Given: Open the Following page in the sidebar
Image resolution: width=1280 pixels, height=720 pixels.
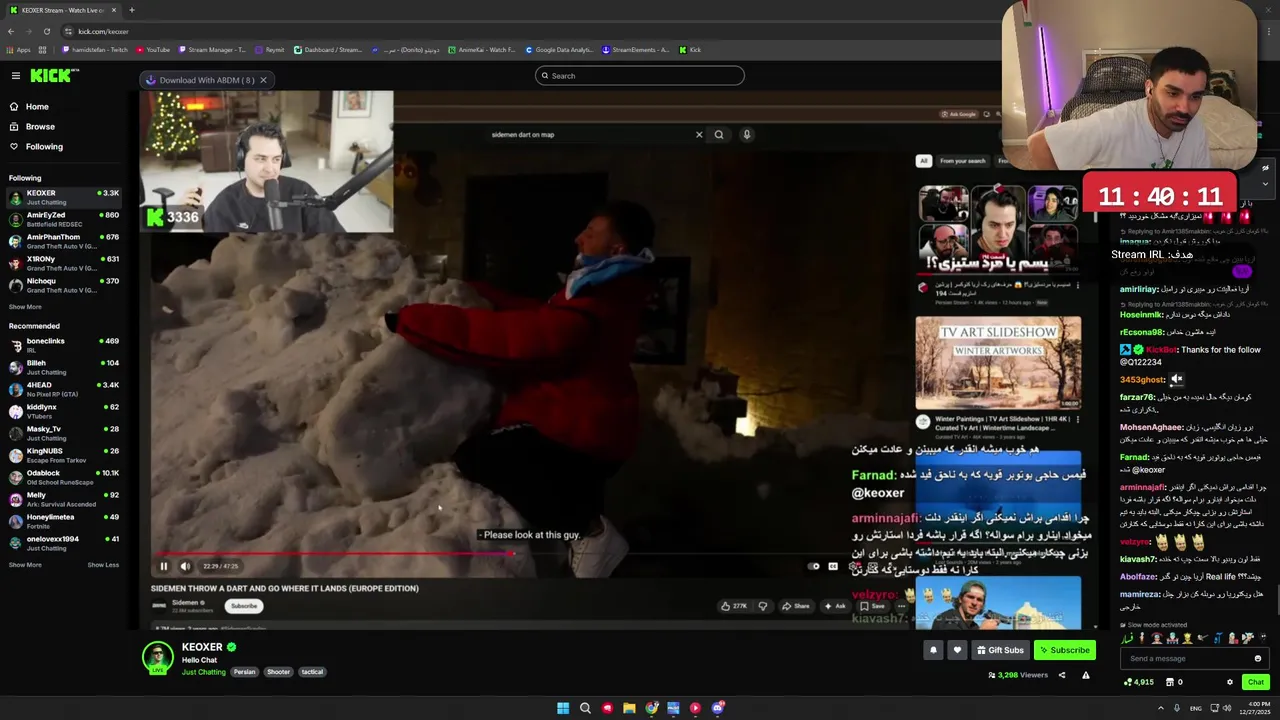Looking at the screenshot, I should click(44, 147).
